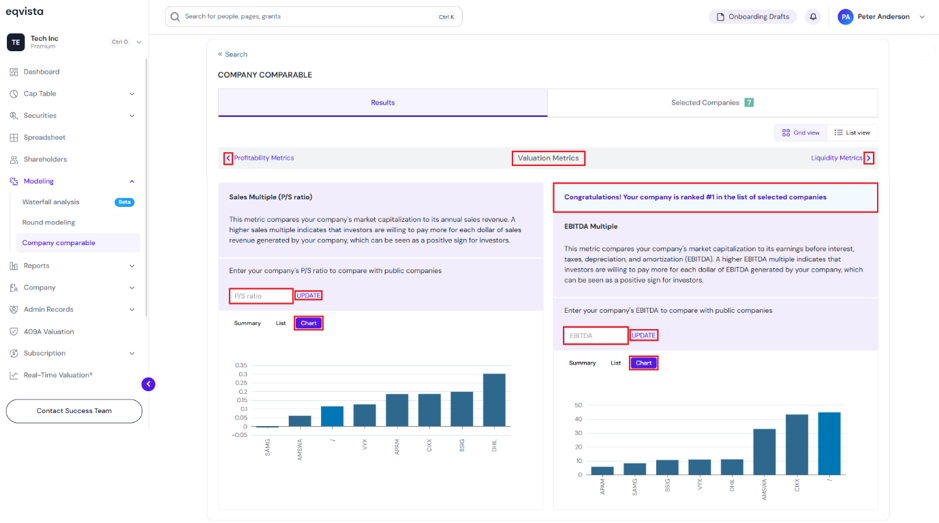Click the search magnifier icon

pyautogui.click(x=175, y=17)
